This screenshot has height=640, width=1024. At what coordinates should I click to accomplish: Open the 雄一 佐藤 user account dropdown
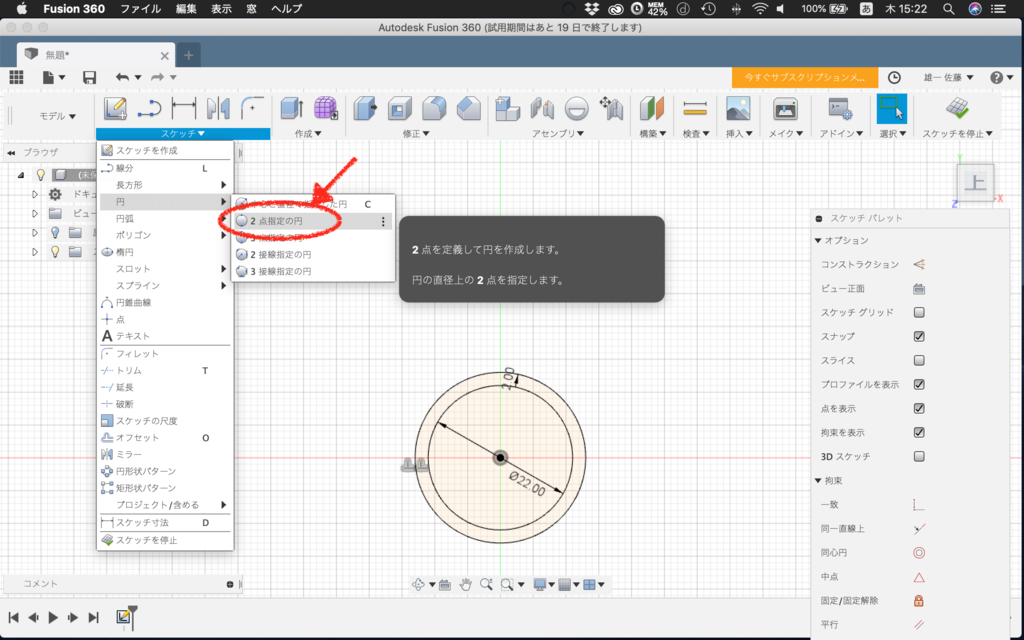(x=948, y=77)
